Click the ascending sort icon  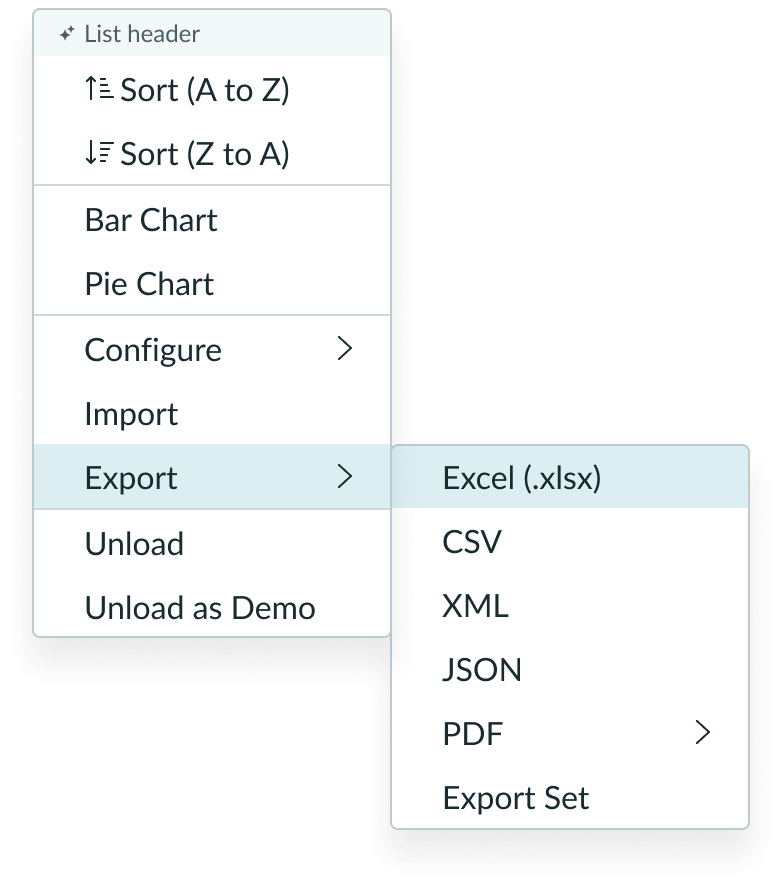click(x=98, y=89)
